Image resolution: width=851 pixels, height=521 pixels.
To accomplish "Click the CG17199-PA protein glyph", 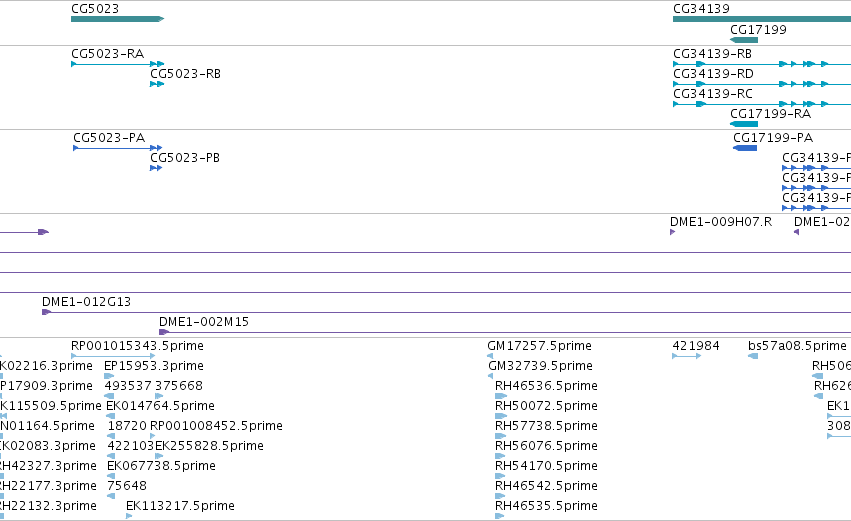I will (745, 148).
